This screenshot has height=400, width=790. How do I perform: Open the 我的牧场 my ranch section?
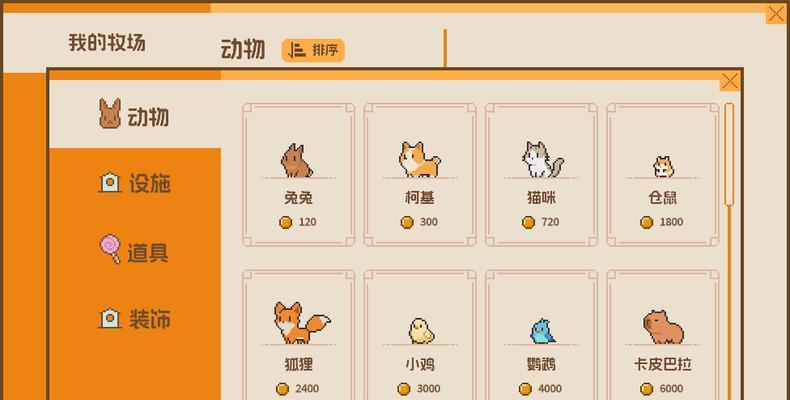[x=107, y=42]
